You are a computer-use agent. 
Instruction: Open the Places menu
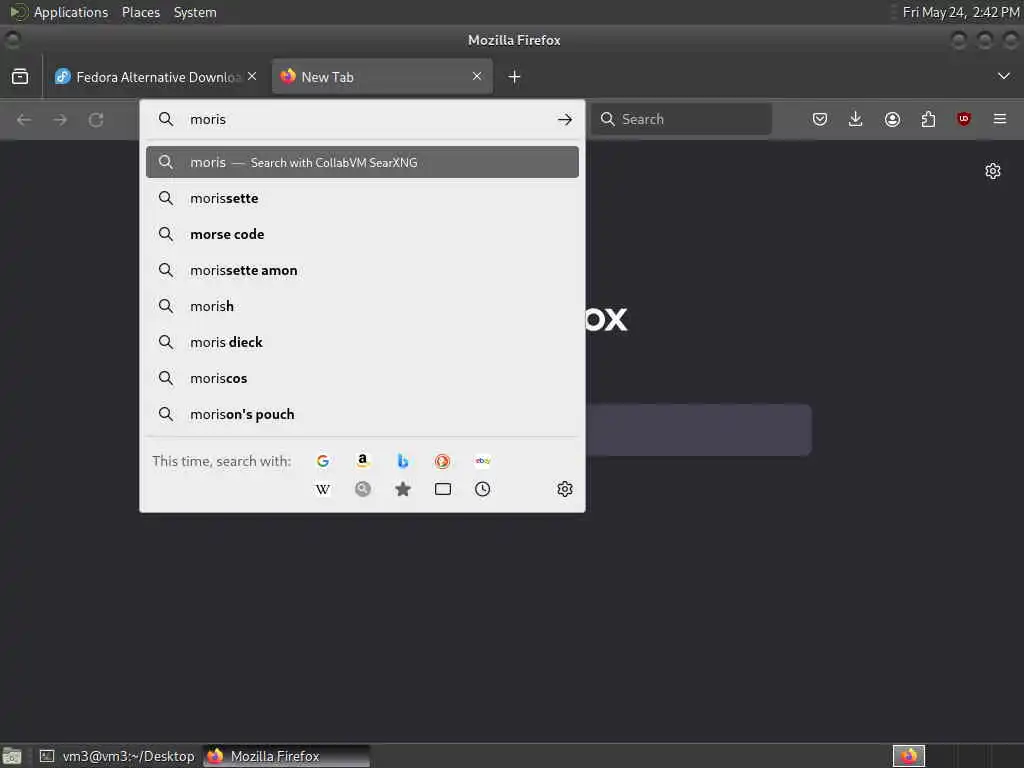click(140, 12)
